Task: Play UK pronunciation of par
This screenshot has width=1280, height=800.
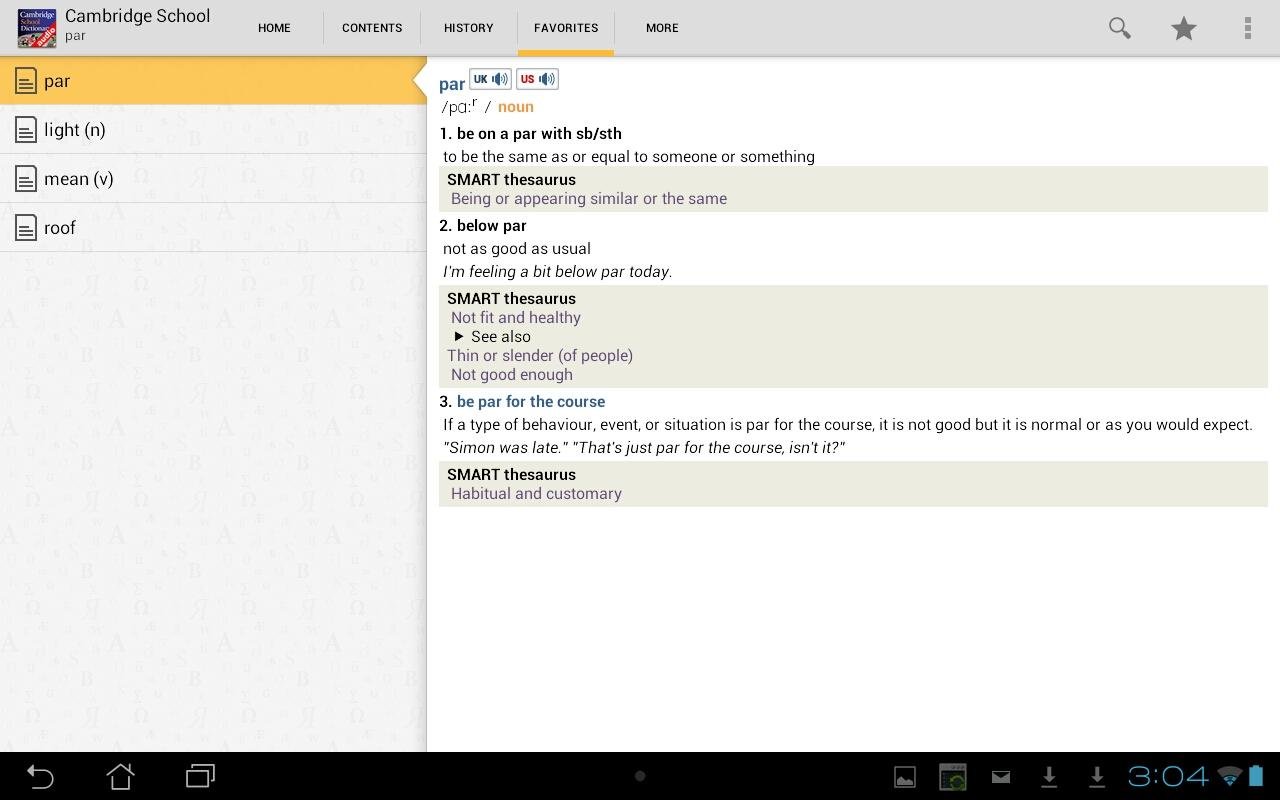Action: click(x=490, y=79)
